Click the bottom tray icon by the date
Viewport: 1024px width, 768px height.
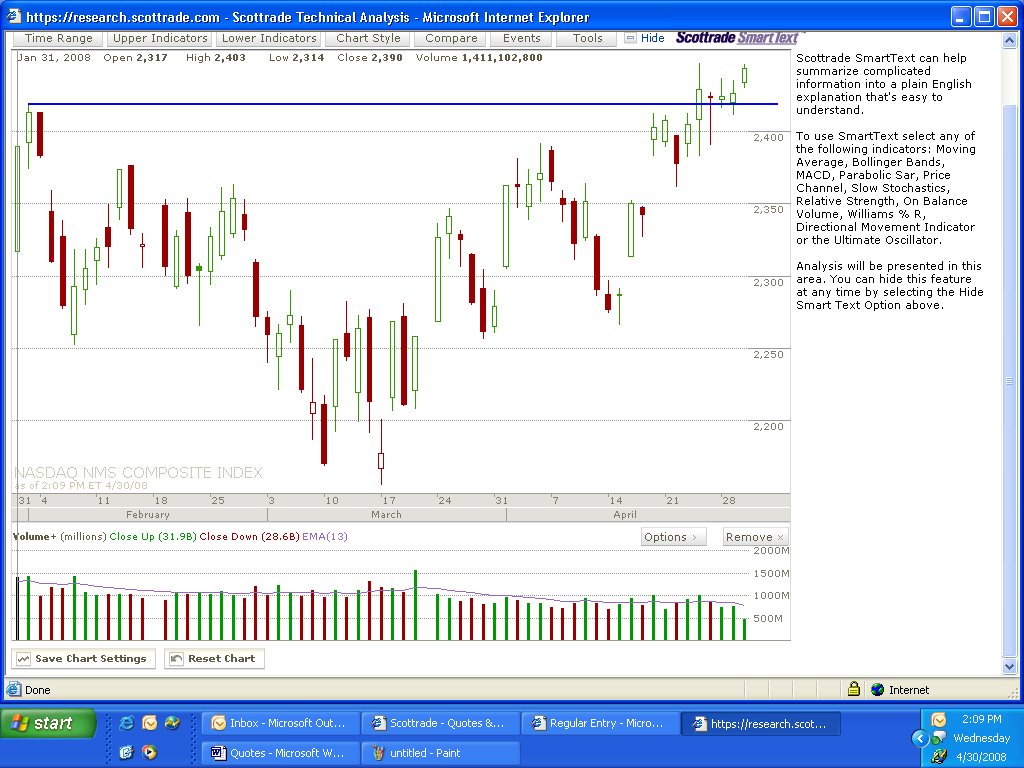pos(938,757)
